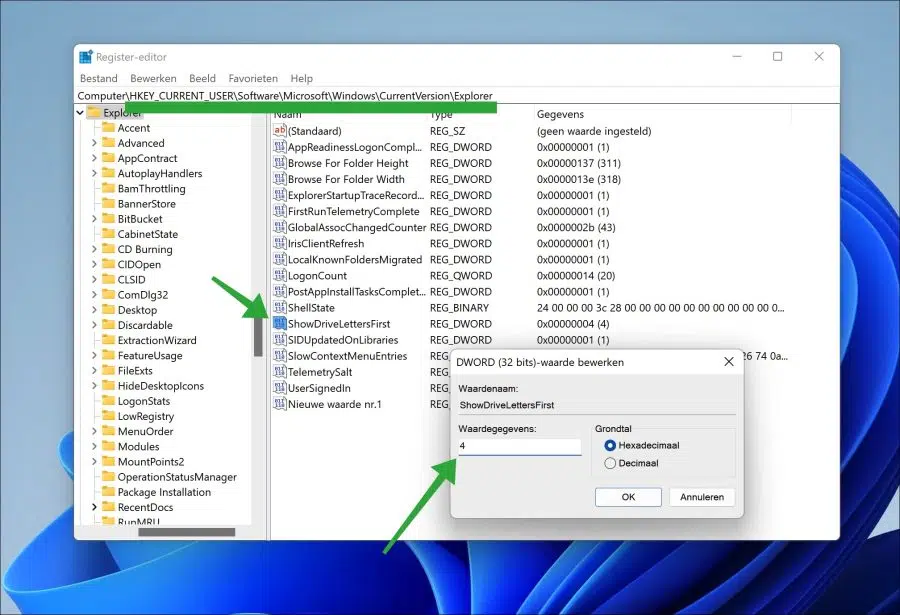Click the Nieuwe waarde nr.1 value icon
This screenshot has width=900, height=615.
tap(280, 404)
